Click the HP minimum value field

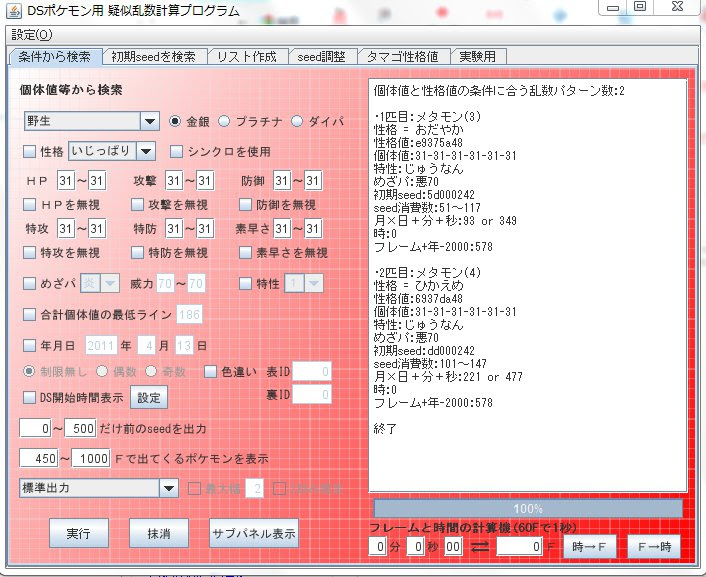[66, 181]
